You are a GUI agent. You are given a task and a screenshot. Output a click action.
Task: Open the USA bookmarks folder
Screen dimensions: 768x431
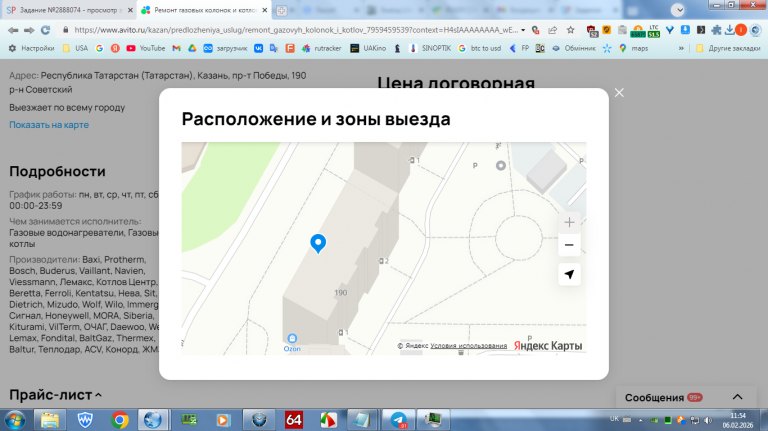75,48
